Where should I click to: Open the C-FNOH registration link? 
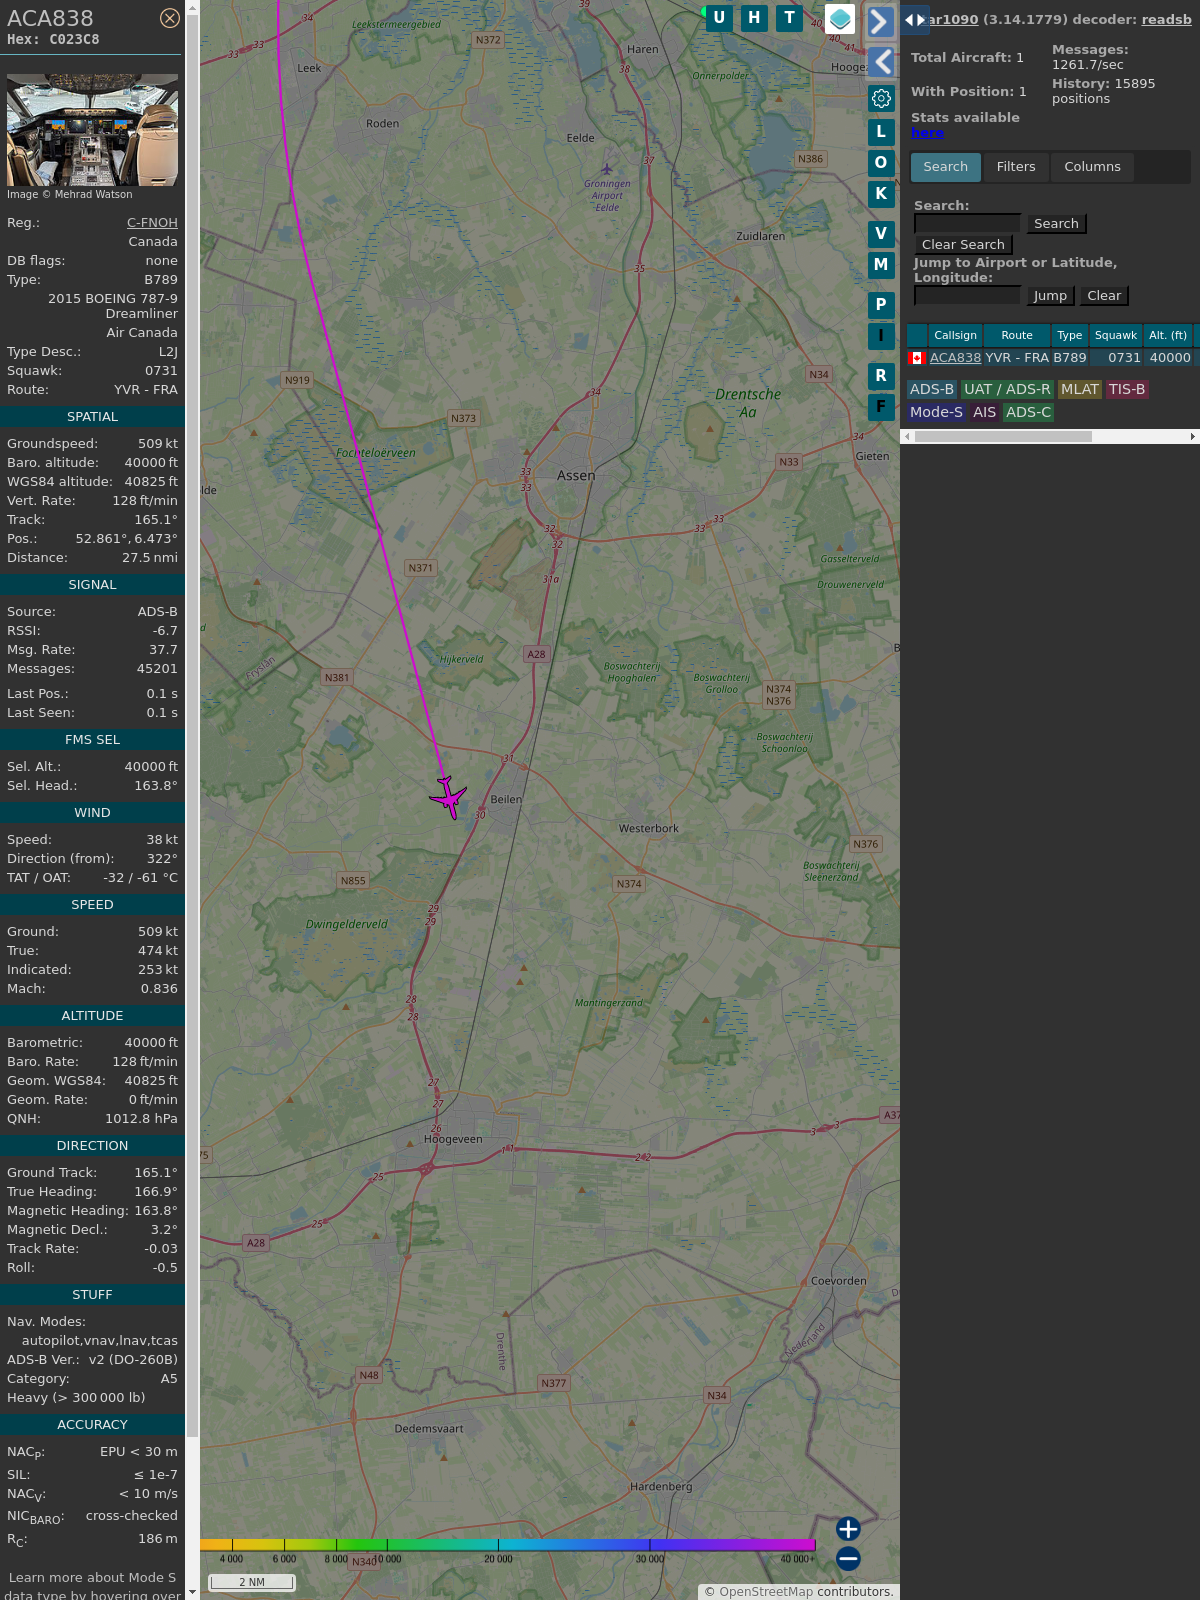coord(152,223)
